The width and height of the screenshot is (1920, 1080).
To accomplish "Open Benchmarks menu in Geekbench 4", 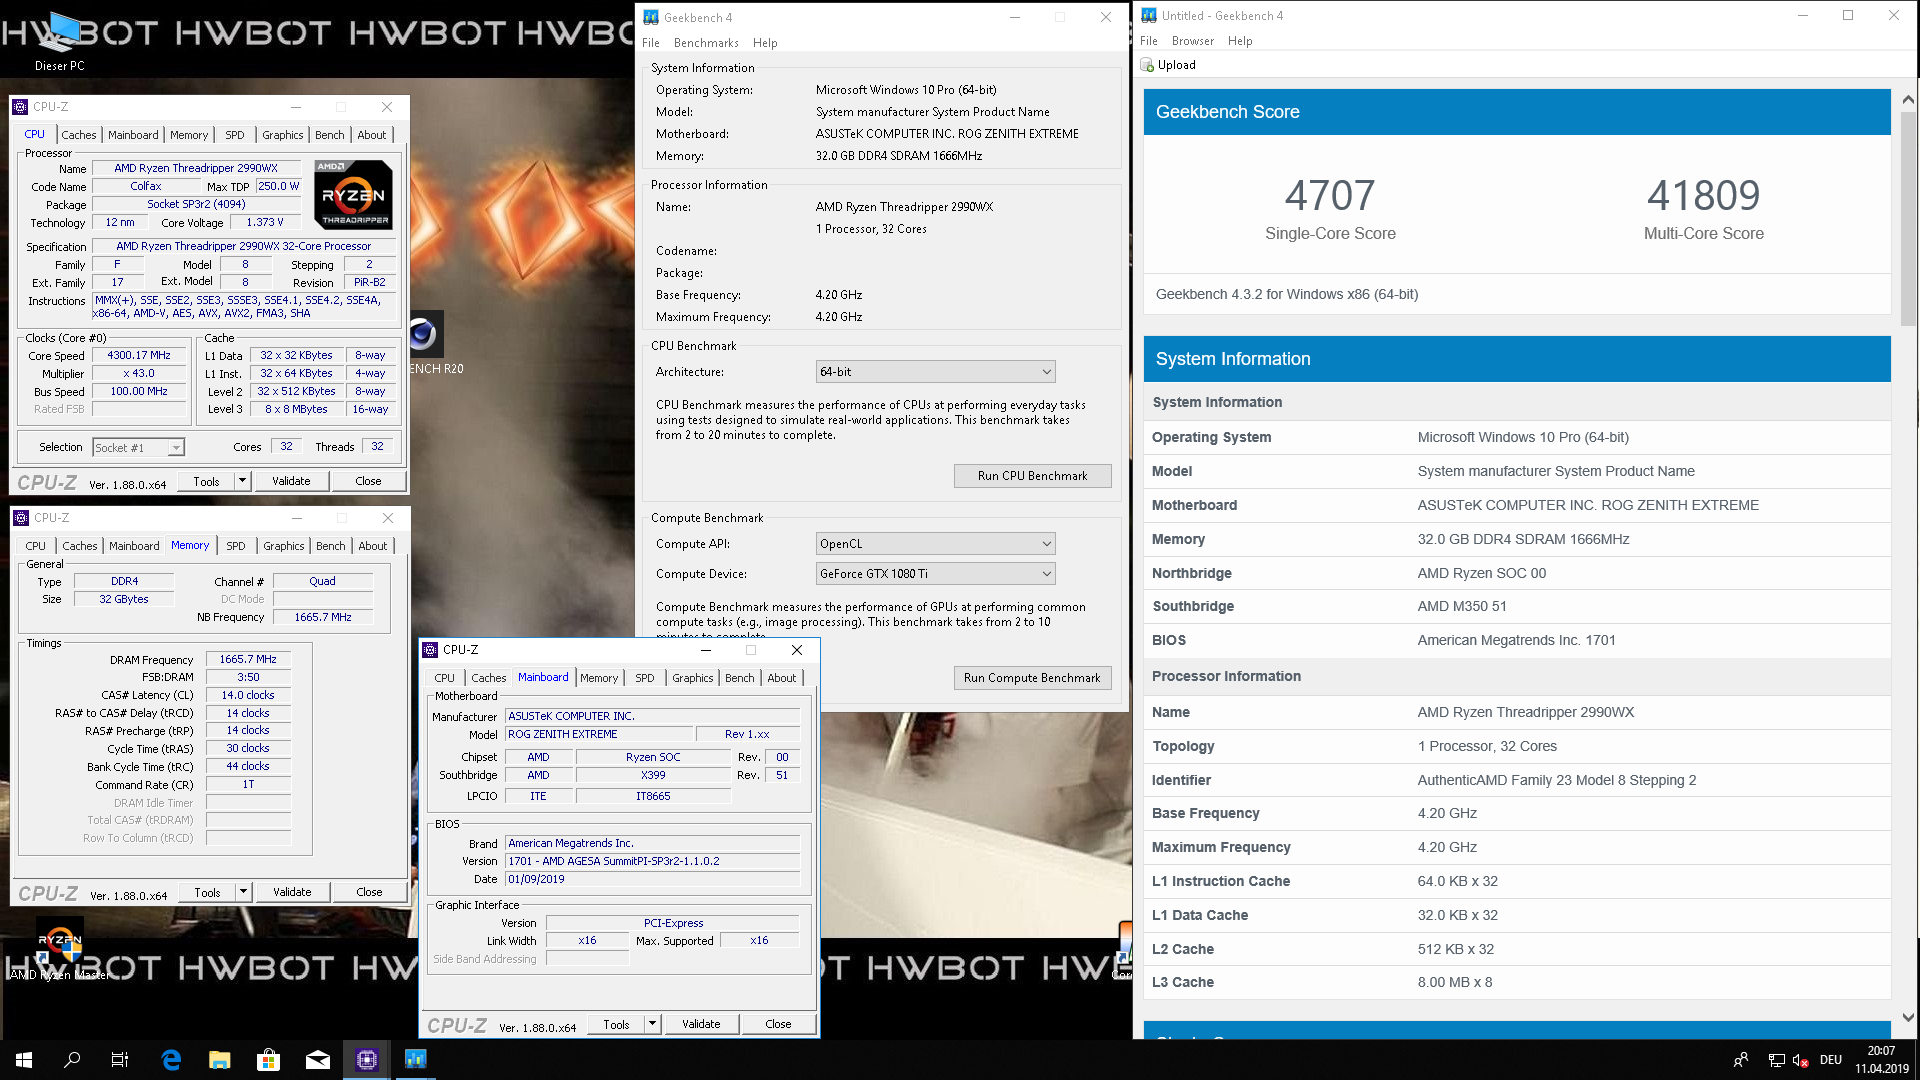I will (706, 43).
